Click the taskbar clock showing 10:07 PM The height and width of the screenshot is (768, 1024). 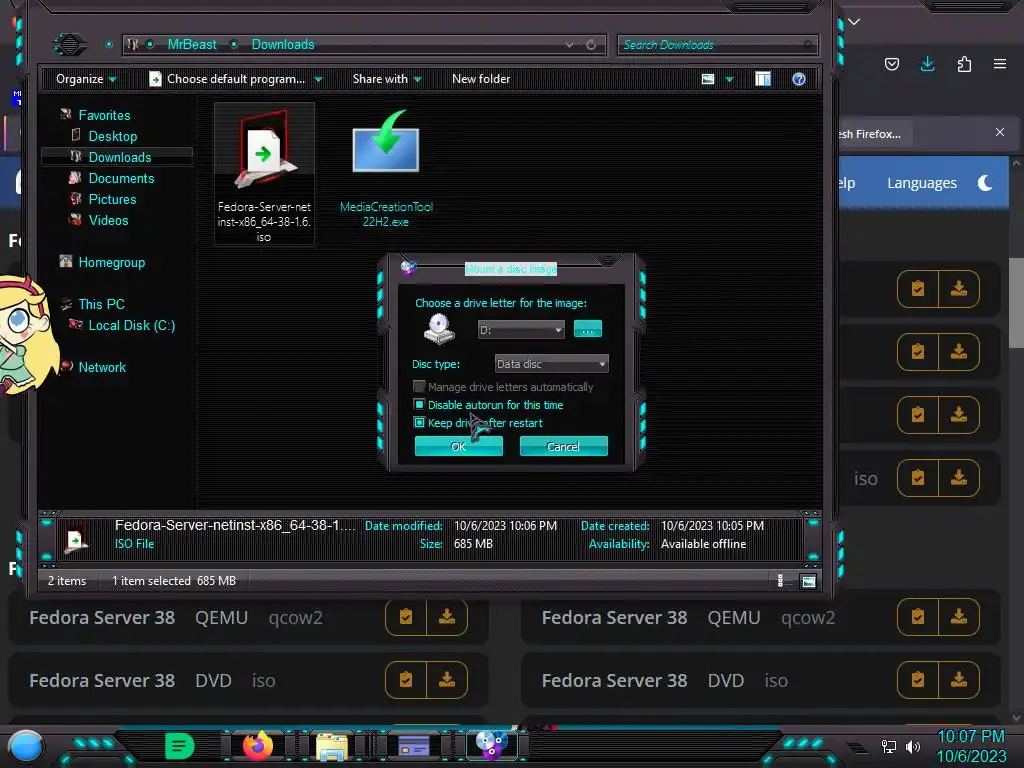coord(970,736)
